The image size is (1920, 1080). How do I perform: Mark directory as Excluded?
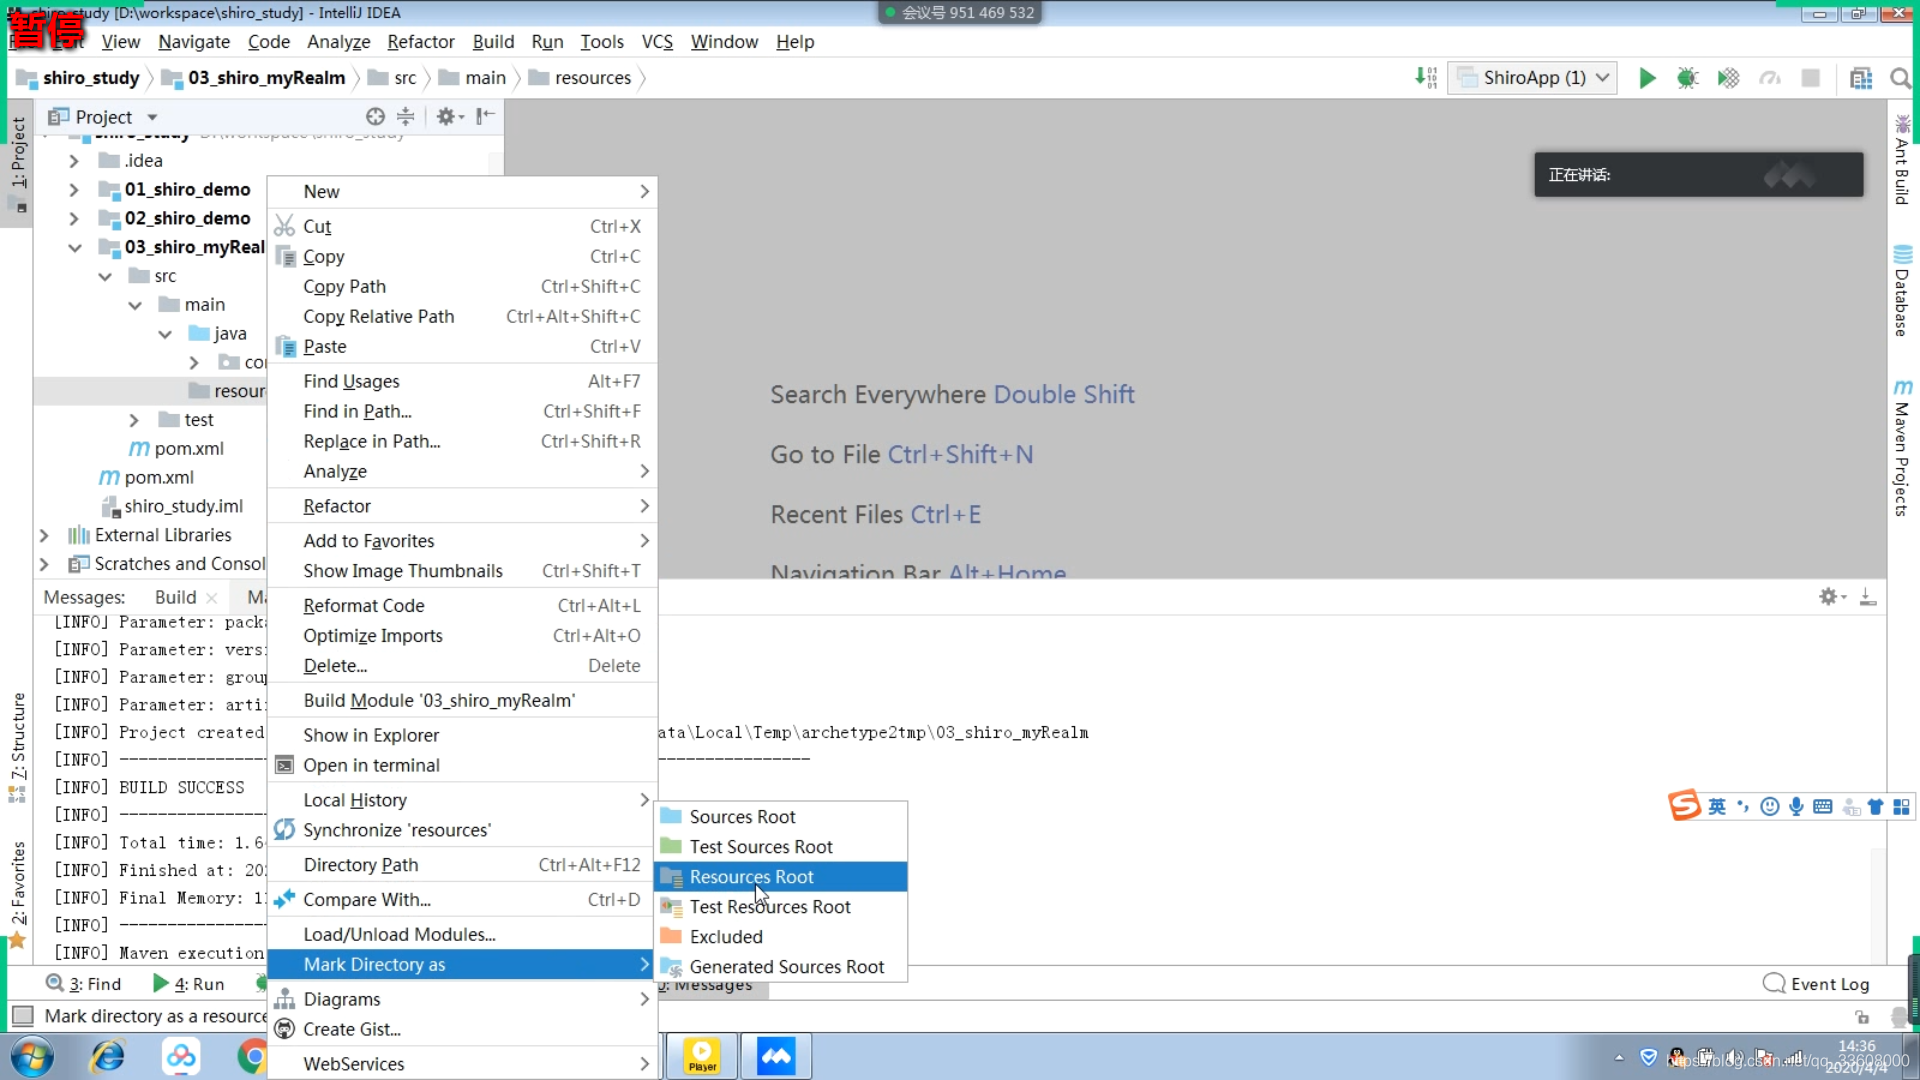click(x=781, y=937)
